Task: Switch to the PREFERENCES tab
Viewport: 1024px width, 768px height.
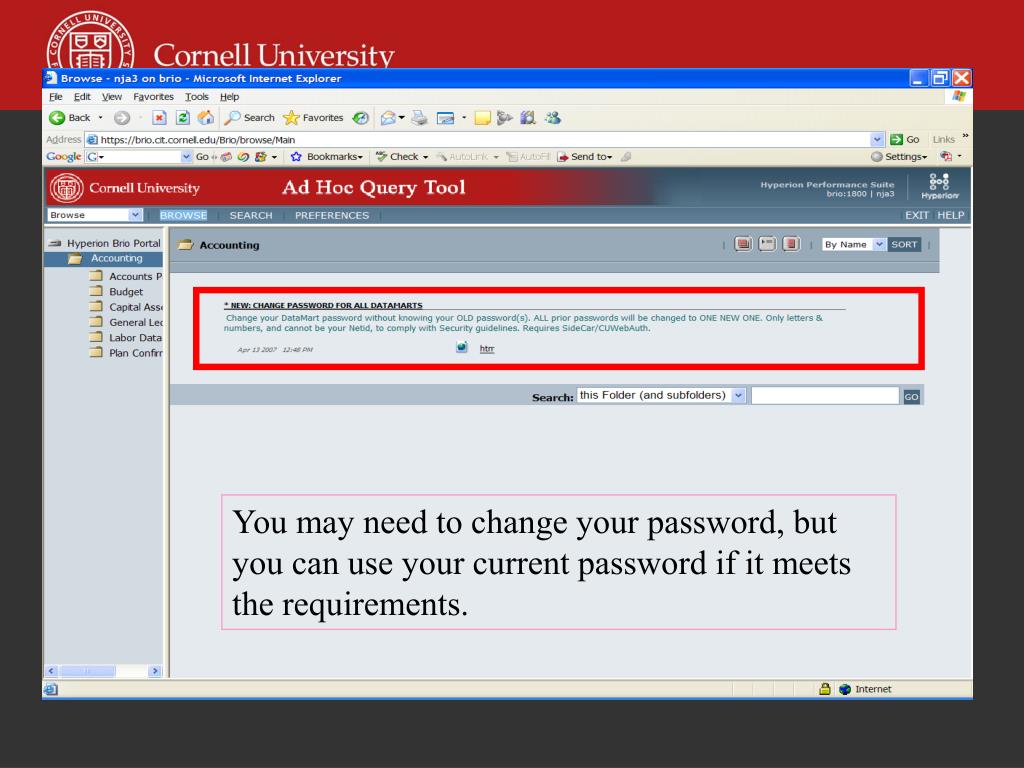Action: [332, 216]
